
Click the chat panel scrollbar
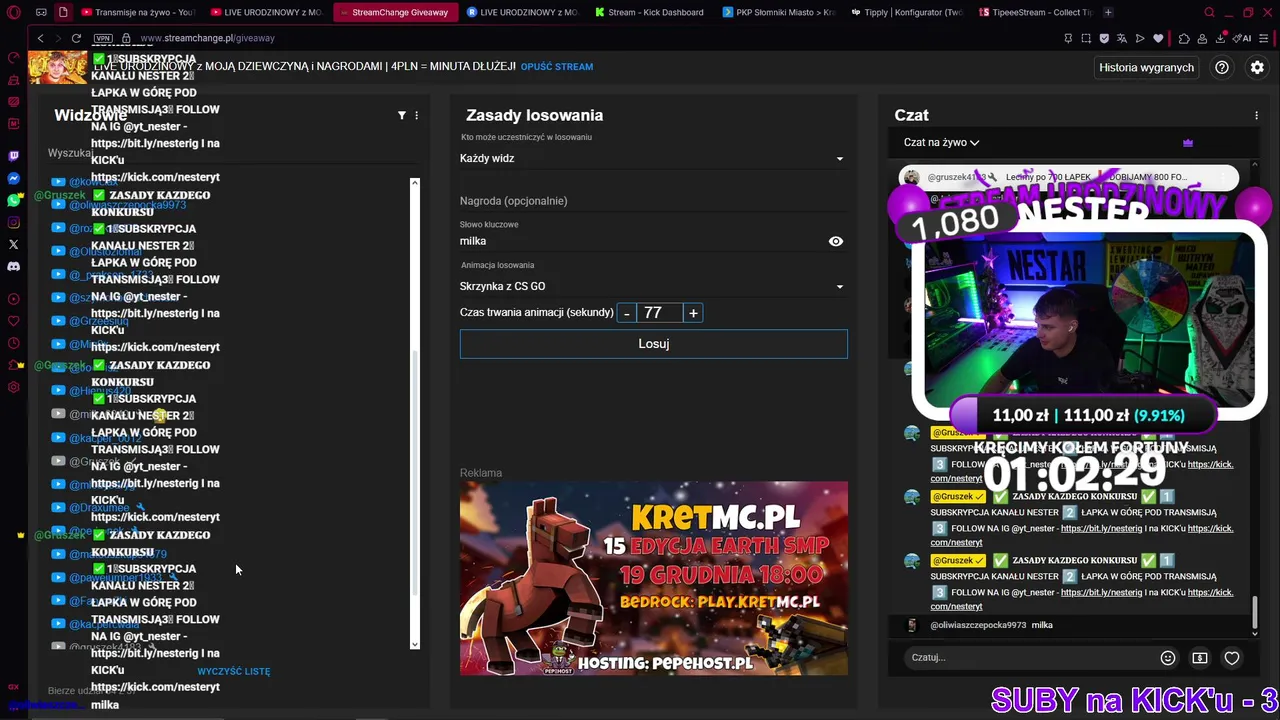[1256, 614]
